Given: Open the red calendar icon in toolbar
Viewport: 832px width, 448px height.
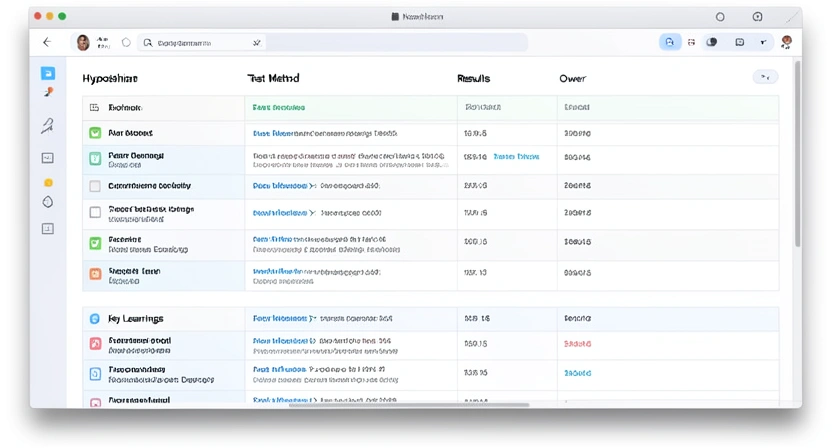Looking at the screenshot, I should coord(691,42).
